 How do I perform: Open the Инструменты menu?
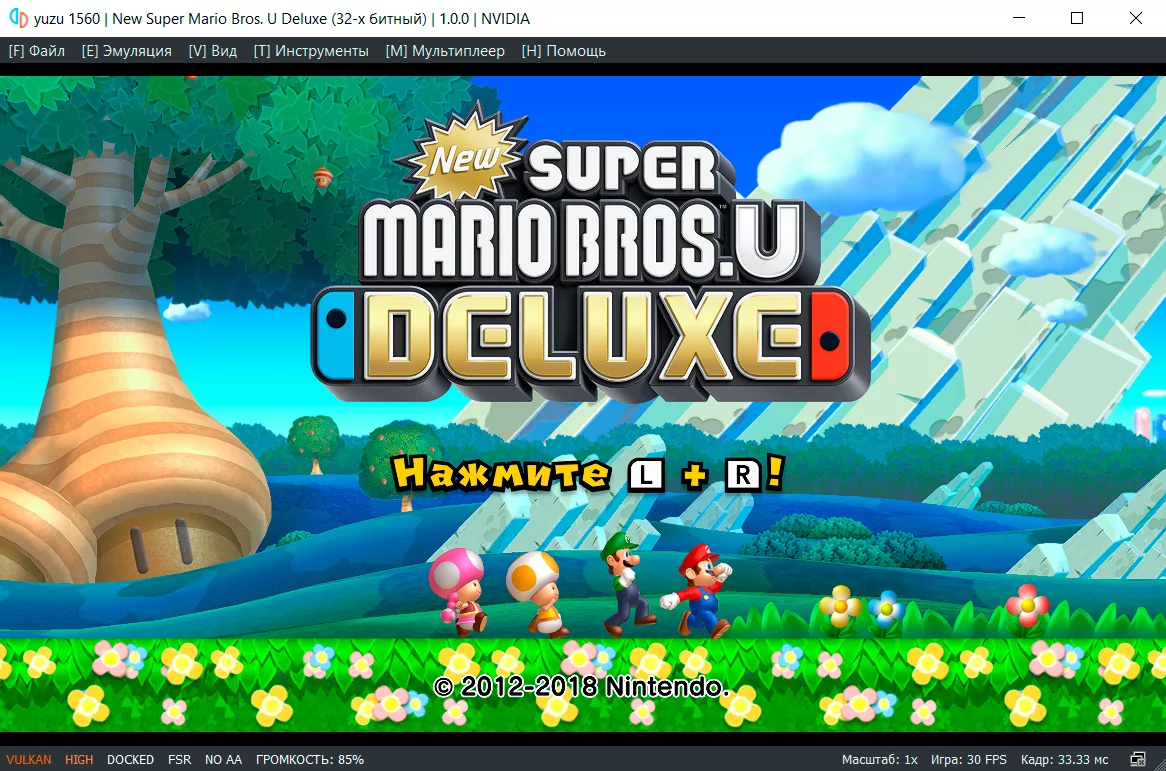click(x=311, y=51)
